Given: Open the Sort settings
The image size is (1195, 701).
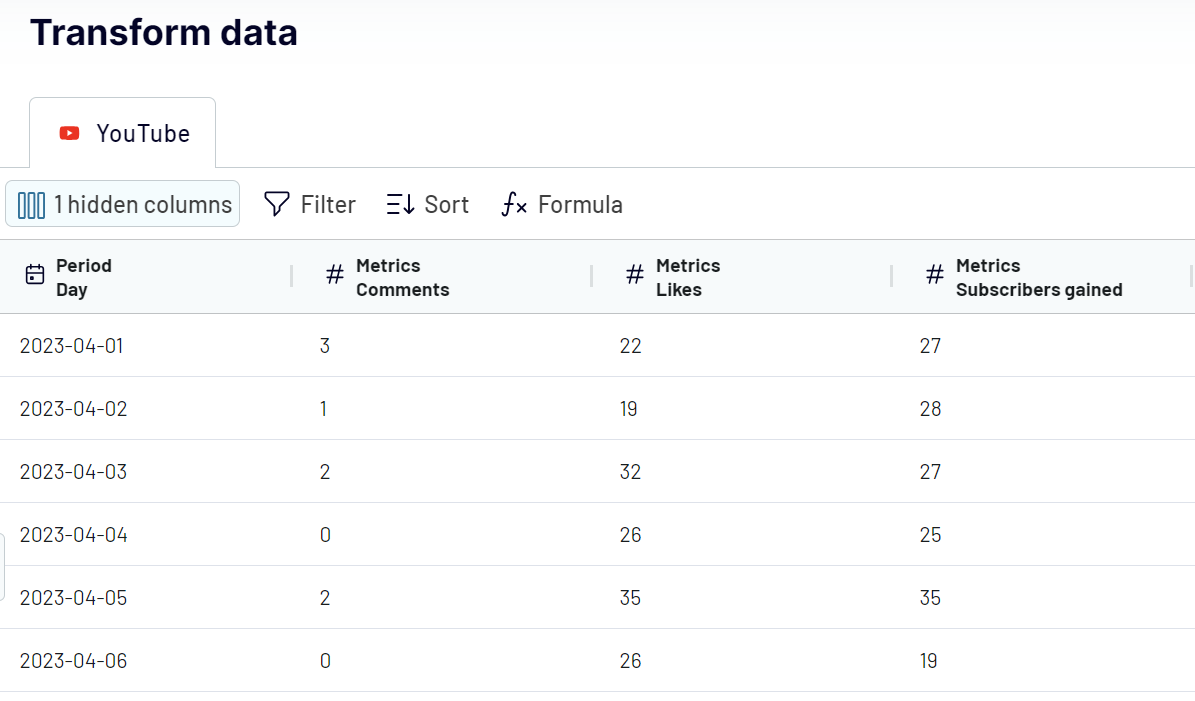Looking at the screenshot, I should tap(428, 204).
